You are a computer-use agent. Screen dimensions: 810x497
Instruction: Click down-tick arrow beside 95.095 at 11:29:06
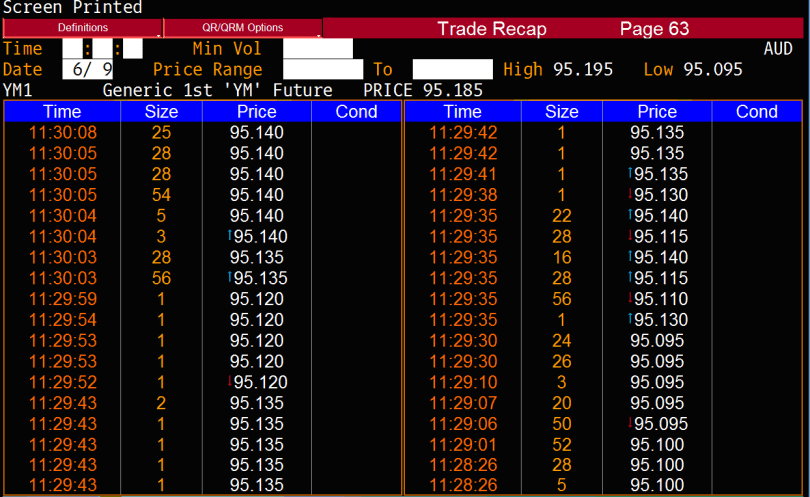tap(631, 423)
